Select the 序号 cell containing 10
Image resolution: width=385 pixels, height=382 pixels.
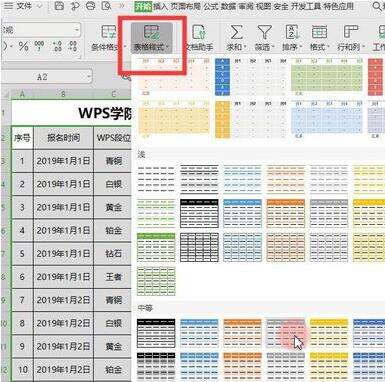click(x=22, y=369)
